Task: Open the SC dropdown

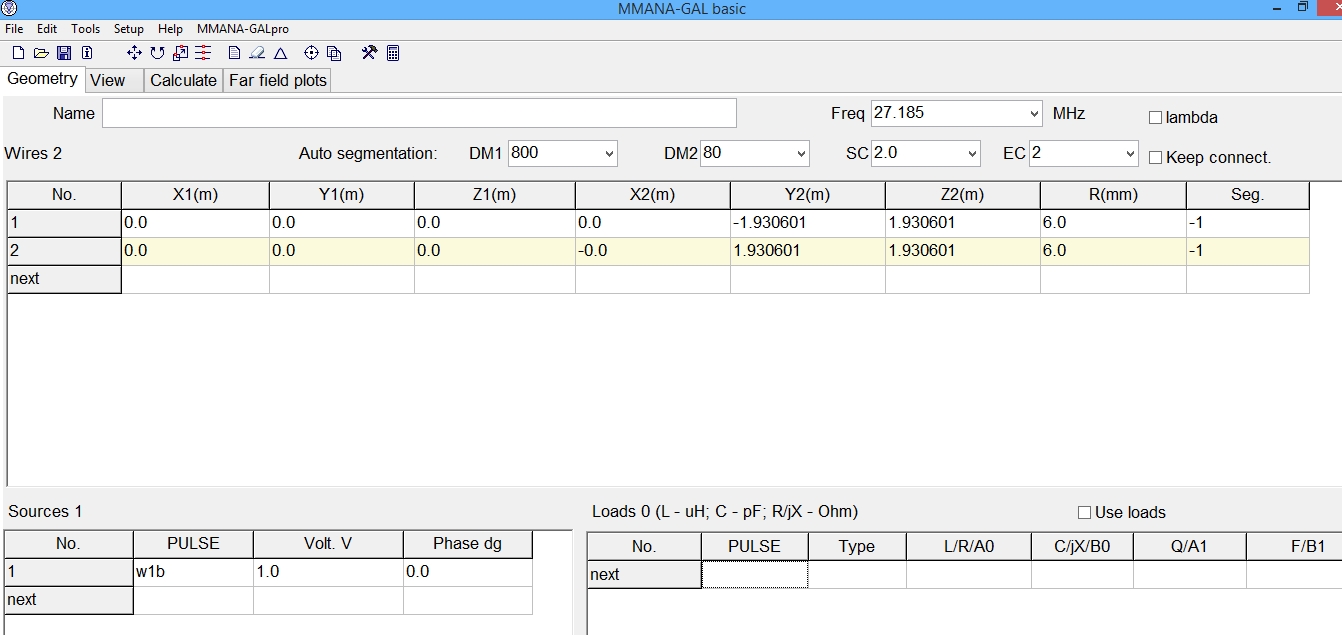Action: coord(971,154)
